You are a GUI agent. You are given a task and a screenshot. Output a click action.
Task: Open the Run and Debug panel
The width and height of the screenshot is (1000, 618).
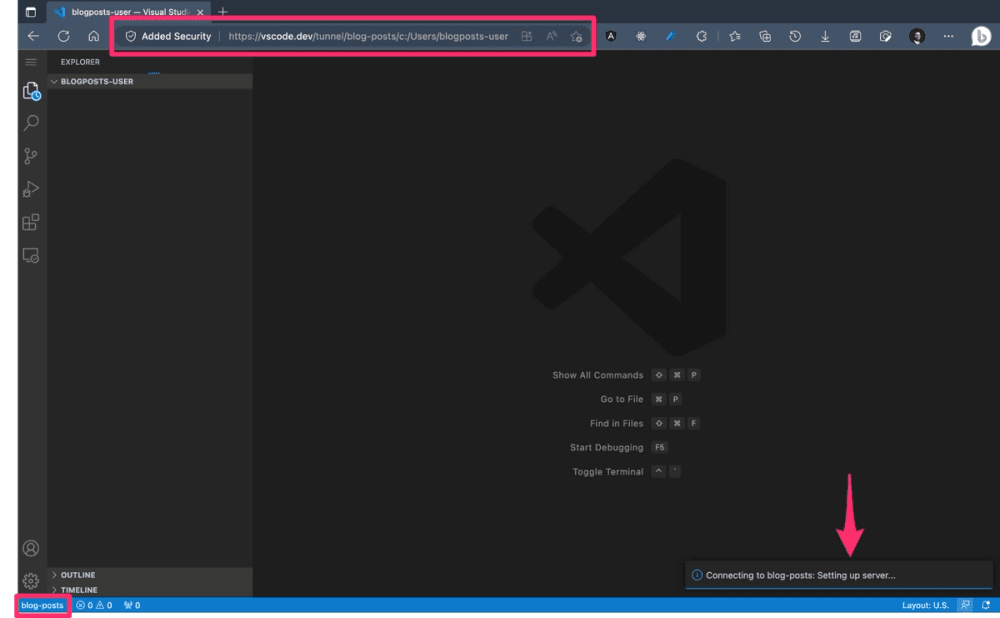[30, 188]
